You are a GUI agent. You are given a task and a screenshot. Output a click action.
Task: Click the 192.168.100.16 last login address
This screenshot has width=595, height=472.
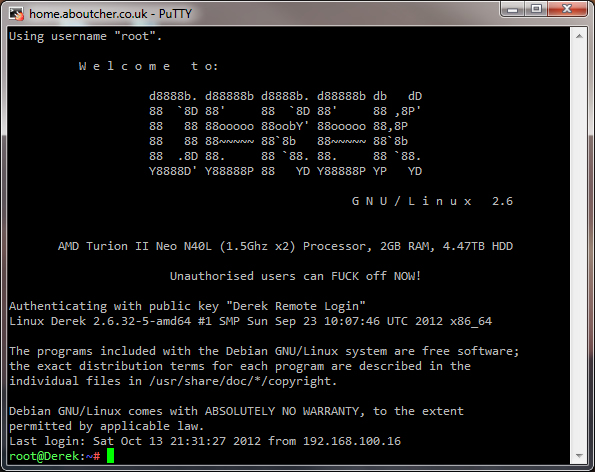tap(352, 441)
